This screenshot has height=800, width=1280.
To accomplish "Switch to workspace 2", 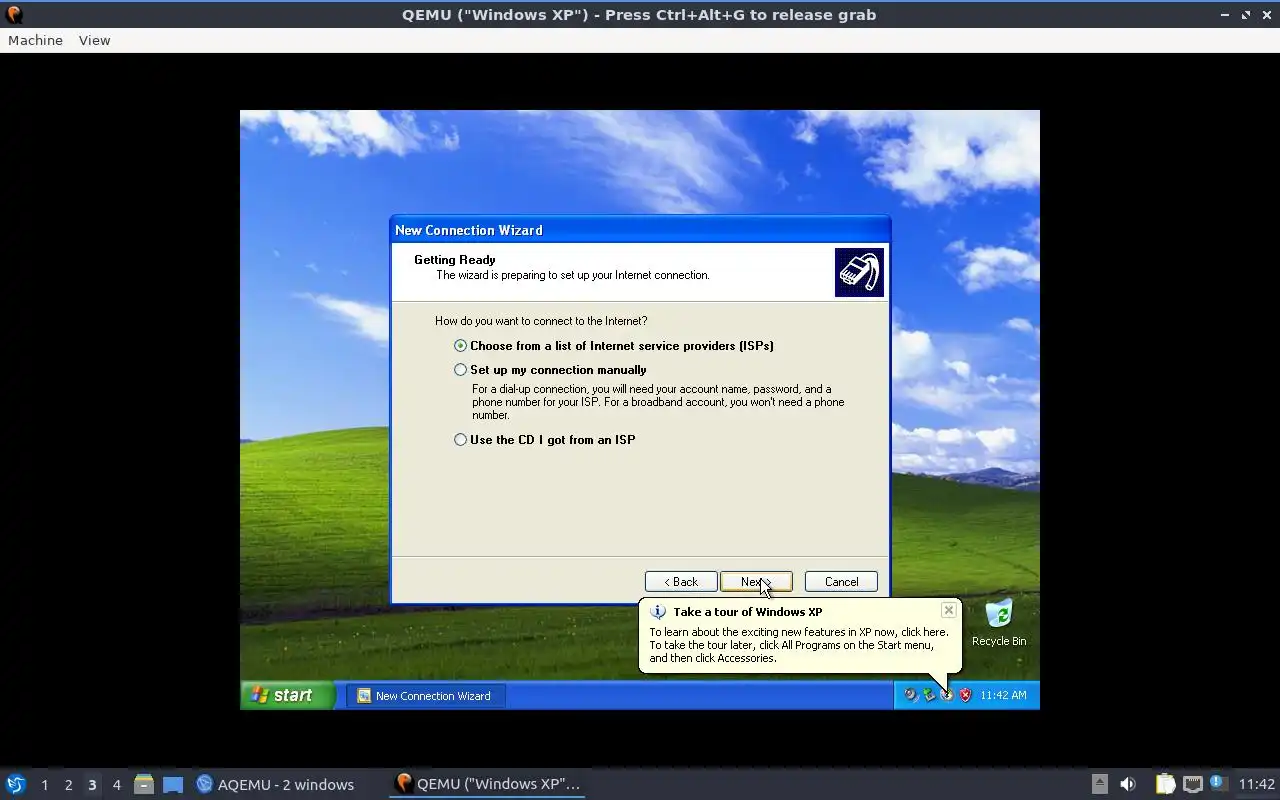I will coord(68,784).
